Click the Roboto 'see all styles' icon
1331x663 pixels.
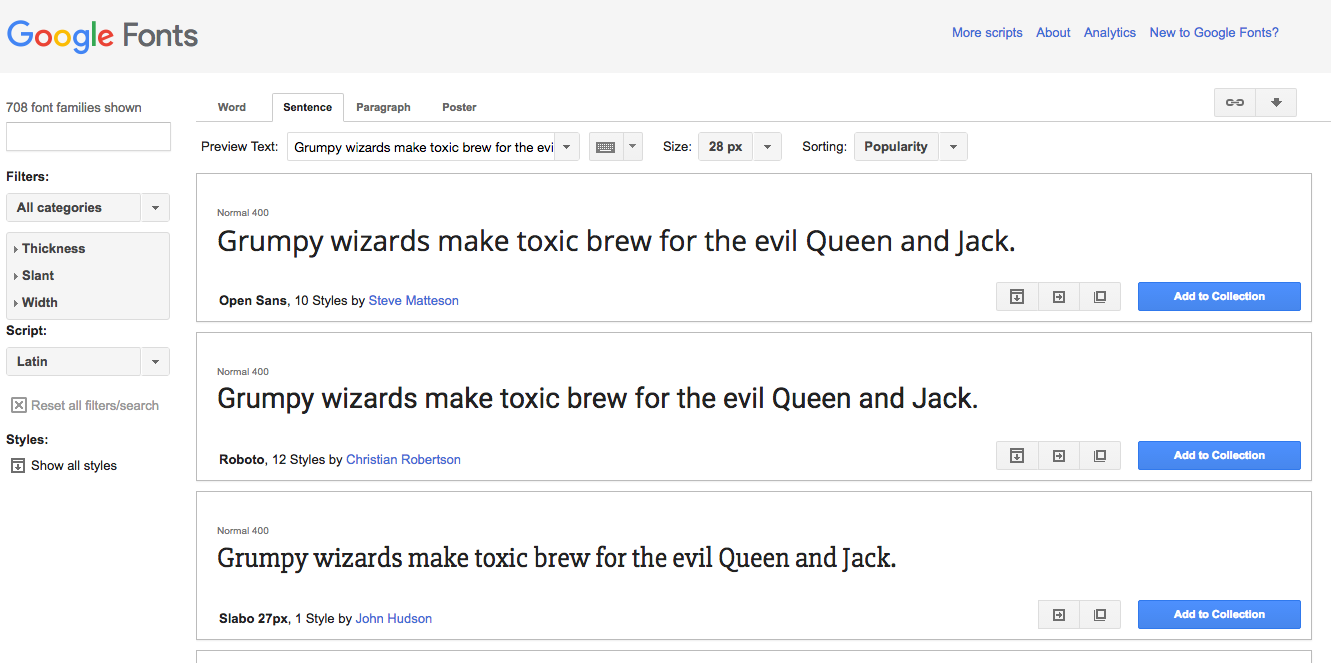pos(1017,456)
